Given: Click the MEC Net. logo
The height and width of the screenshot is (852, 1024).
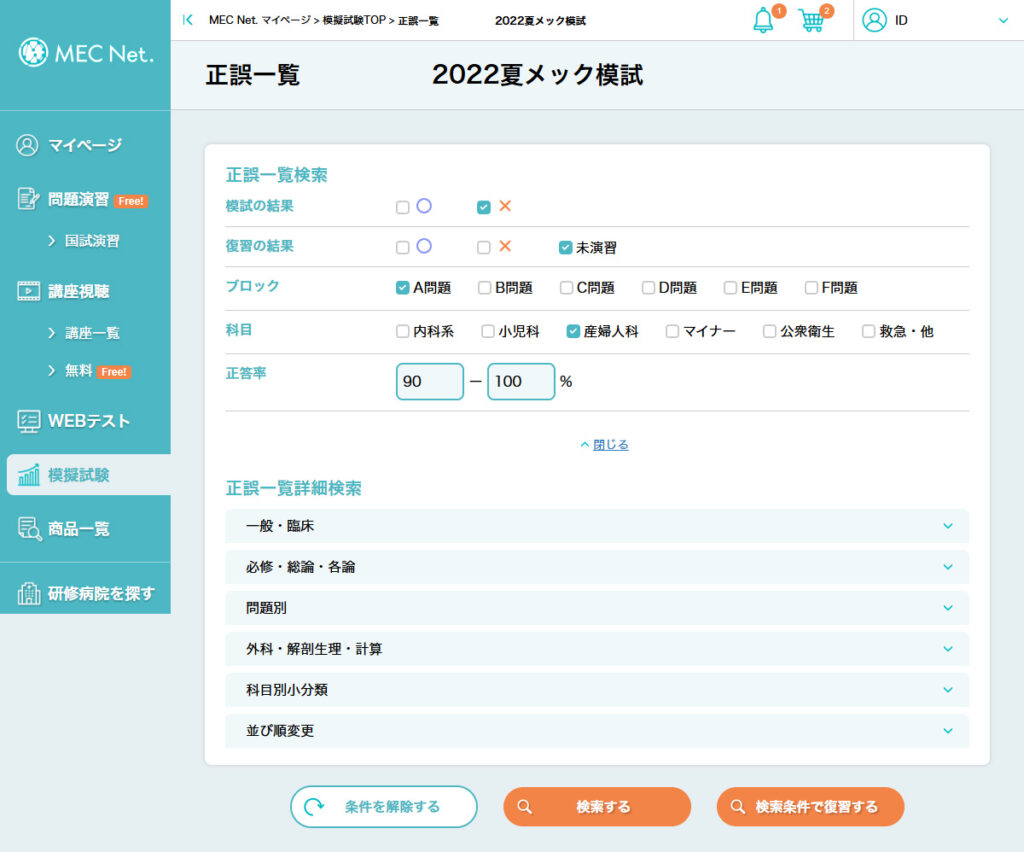Looking at the screenshot, I should click(86, 53).
